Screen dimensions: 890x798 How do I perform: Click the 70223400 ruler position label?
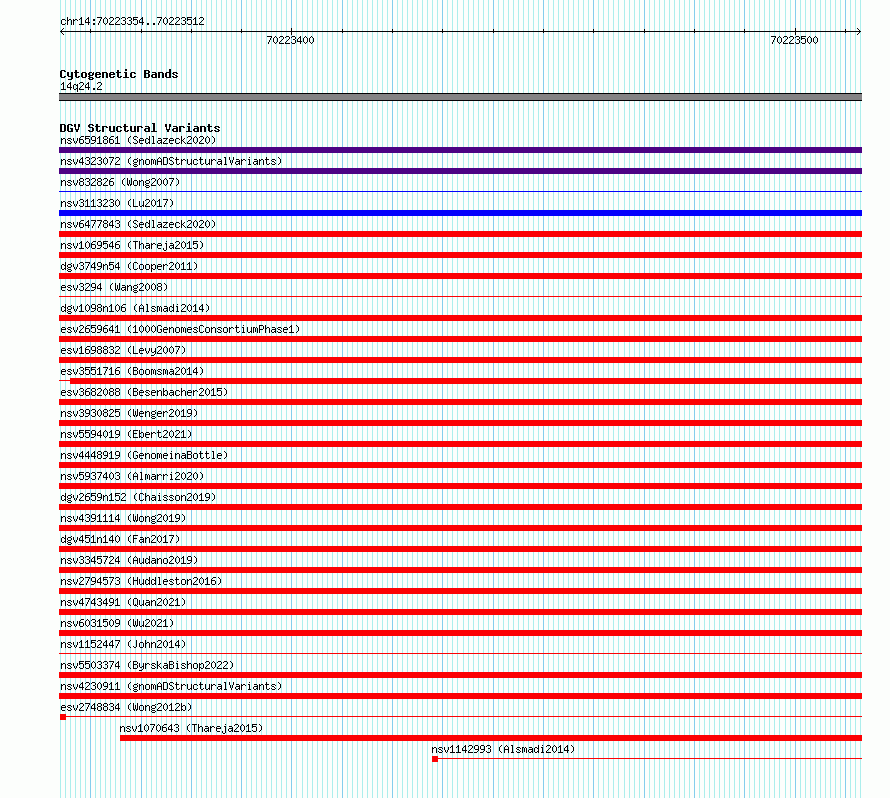290,40
